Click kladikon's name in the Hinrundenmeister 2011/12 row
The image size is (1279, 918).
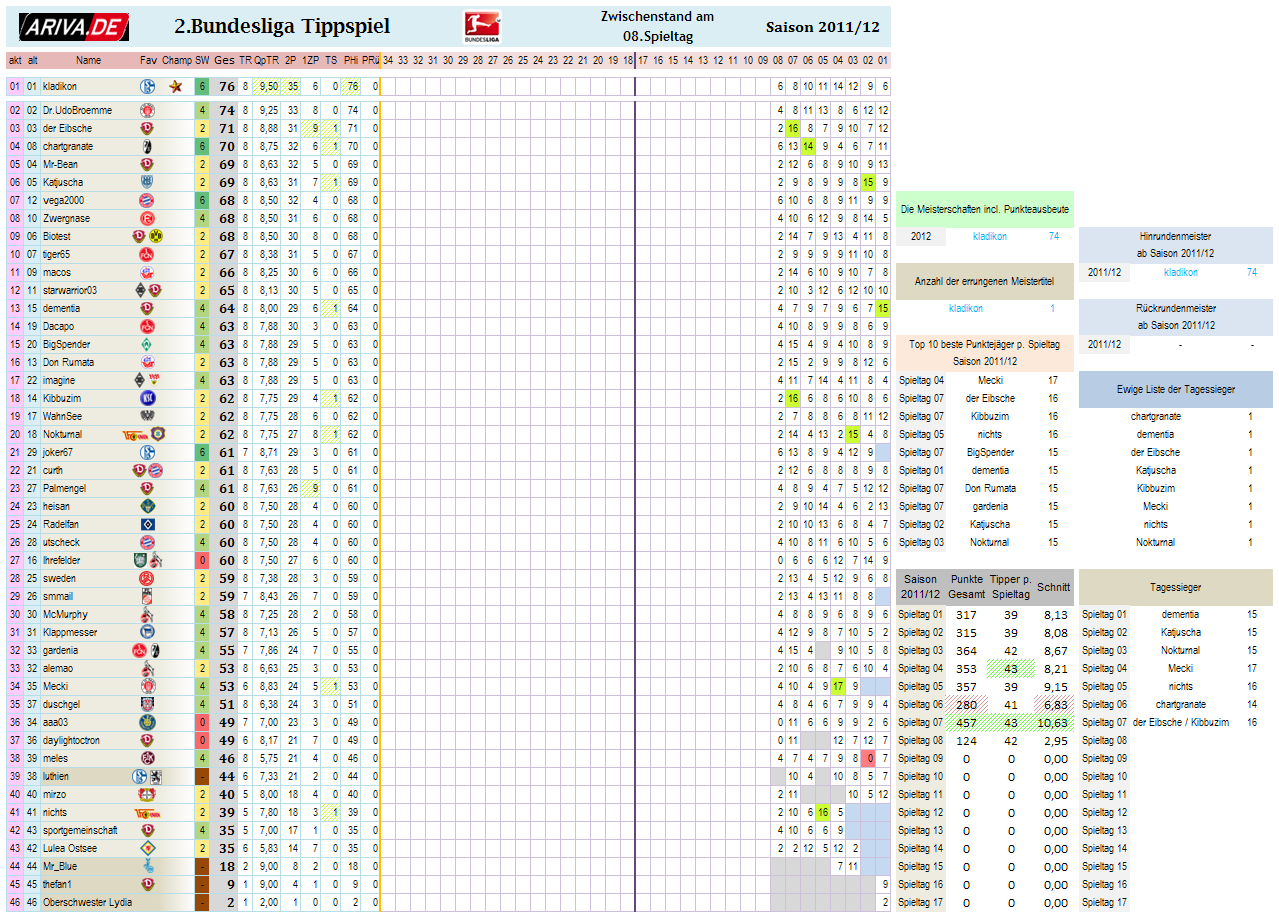pyautogui.click(x=1181, y=273)
